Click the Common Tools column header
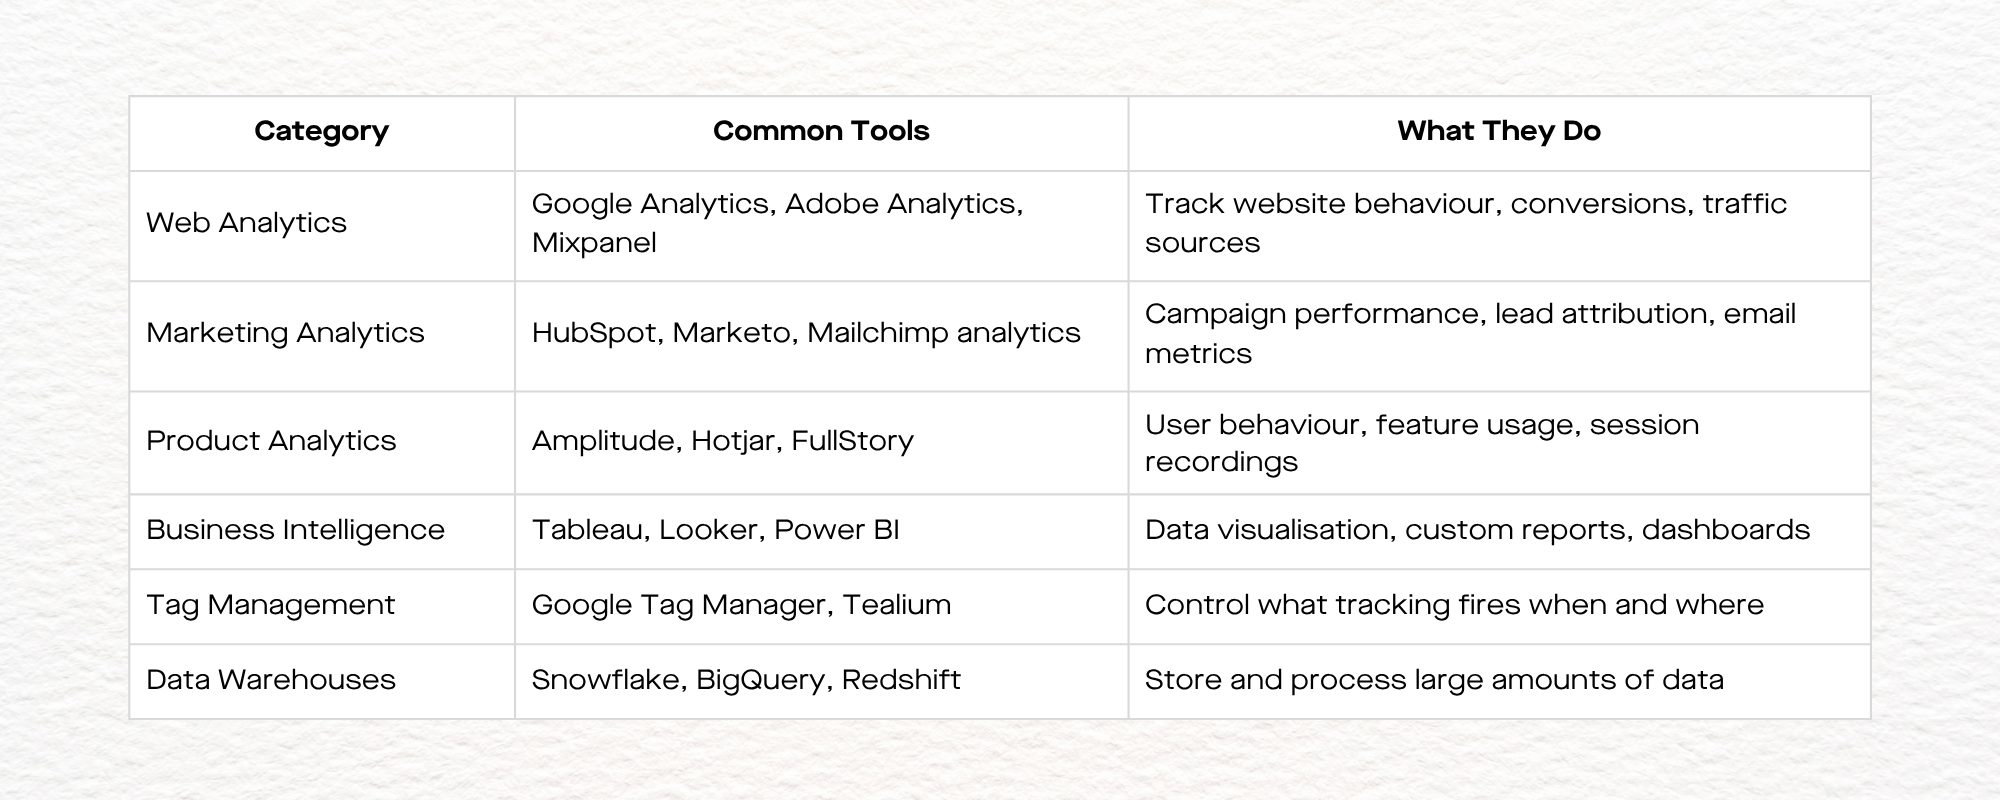Viewport: 2000px width, 800px height. 821,131
